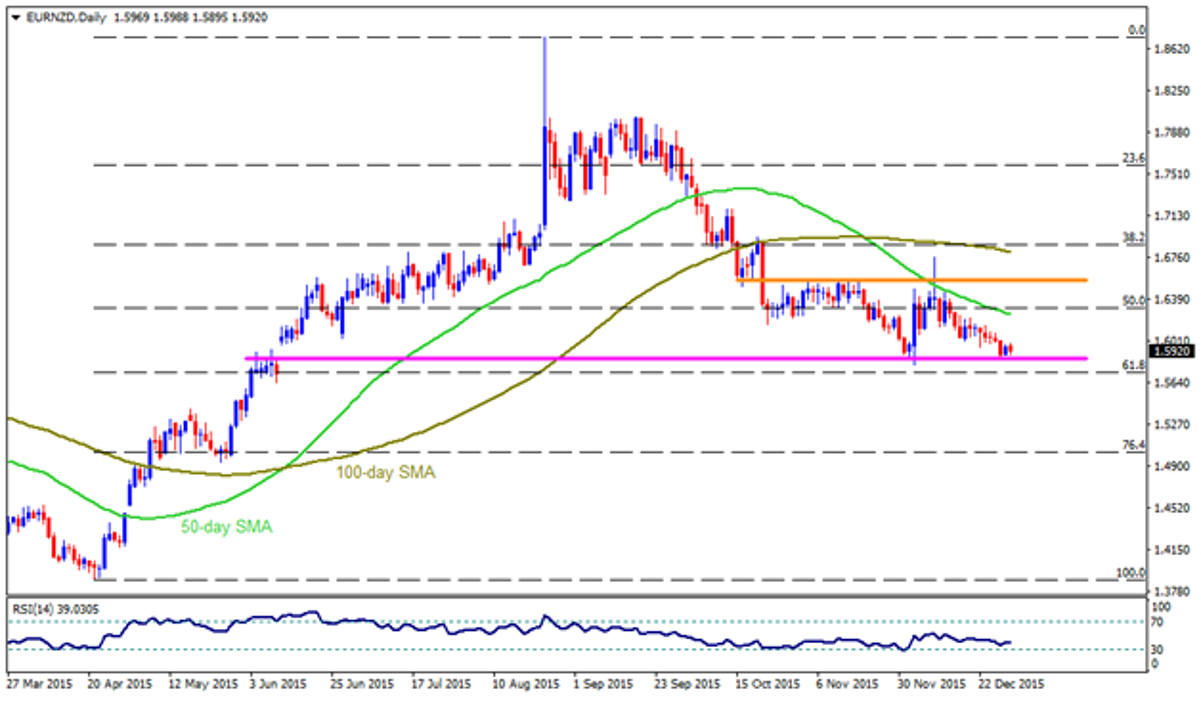Select the 100-day SMA label
The image size is (1201, 702).
[x=385, y=473]
